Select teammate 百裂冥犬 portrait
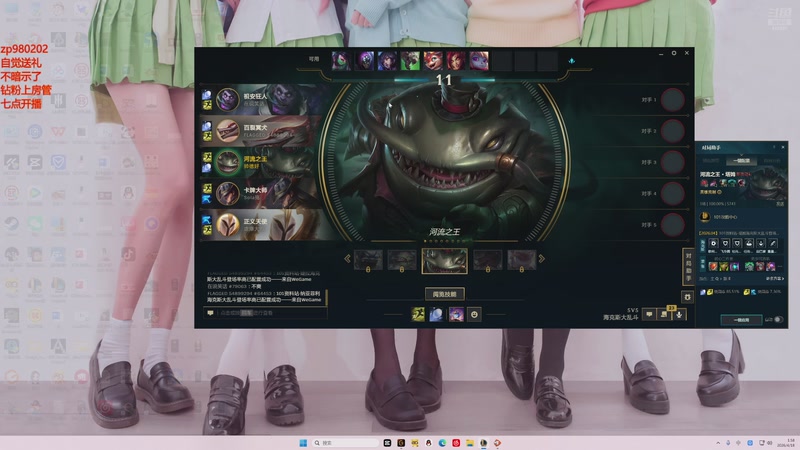This screenshot has height=450, width=800. [x=227, y=131]
